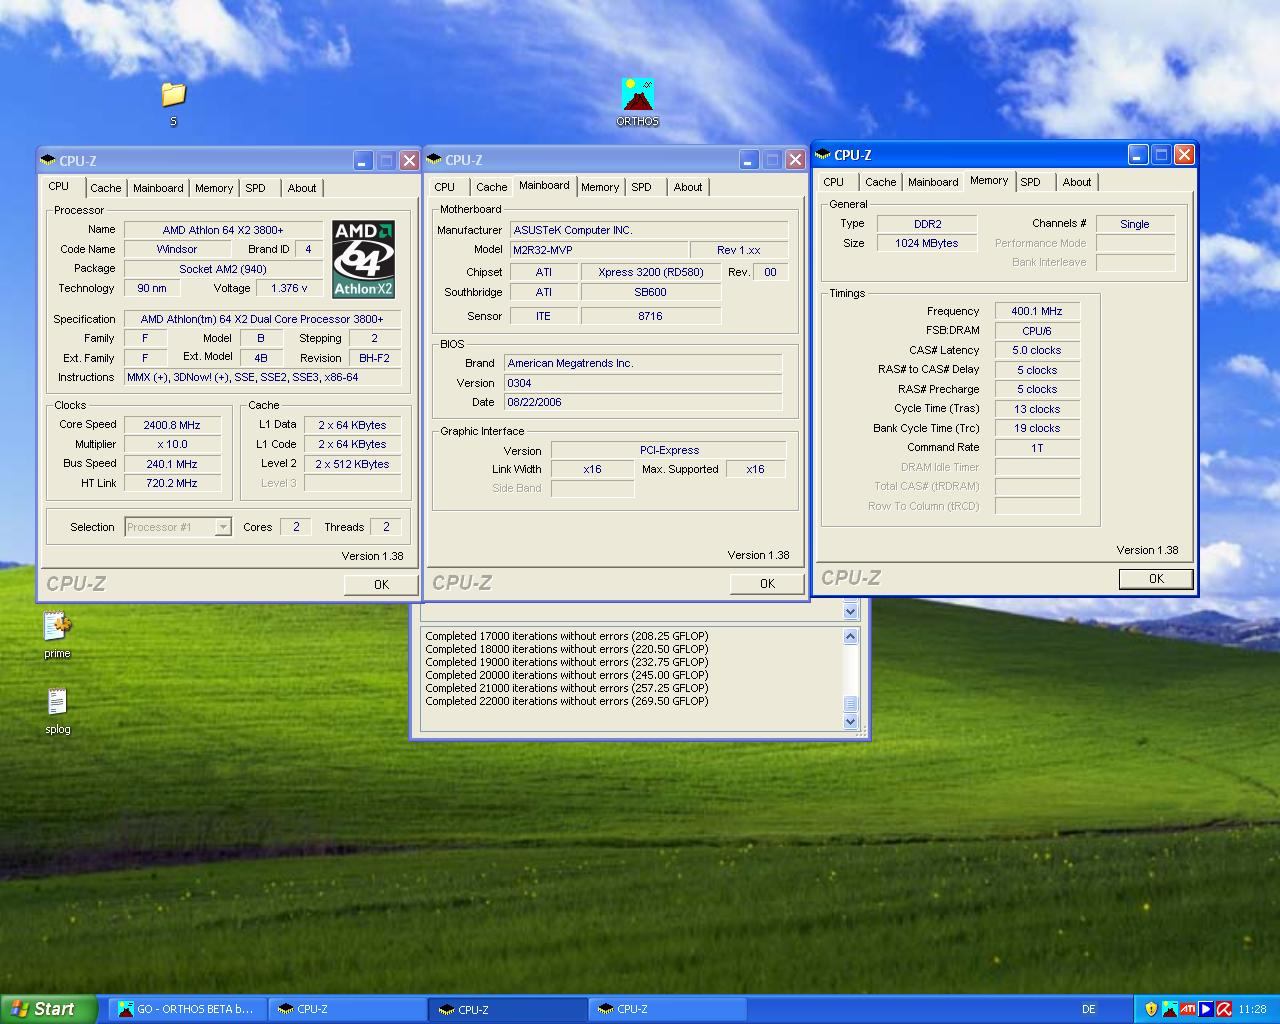Switch to SPD tab in middle CPU-Z window
The height and width of the screenshot is (1024, 1280).
click(642, 187)
